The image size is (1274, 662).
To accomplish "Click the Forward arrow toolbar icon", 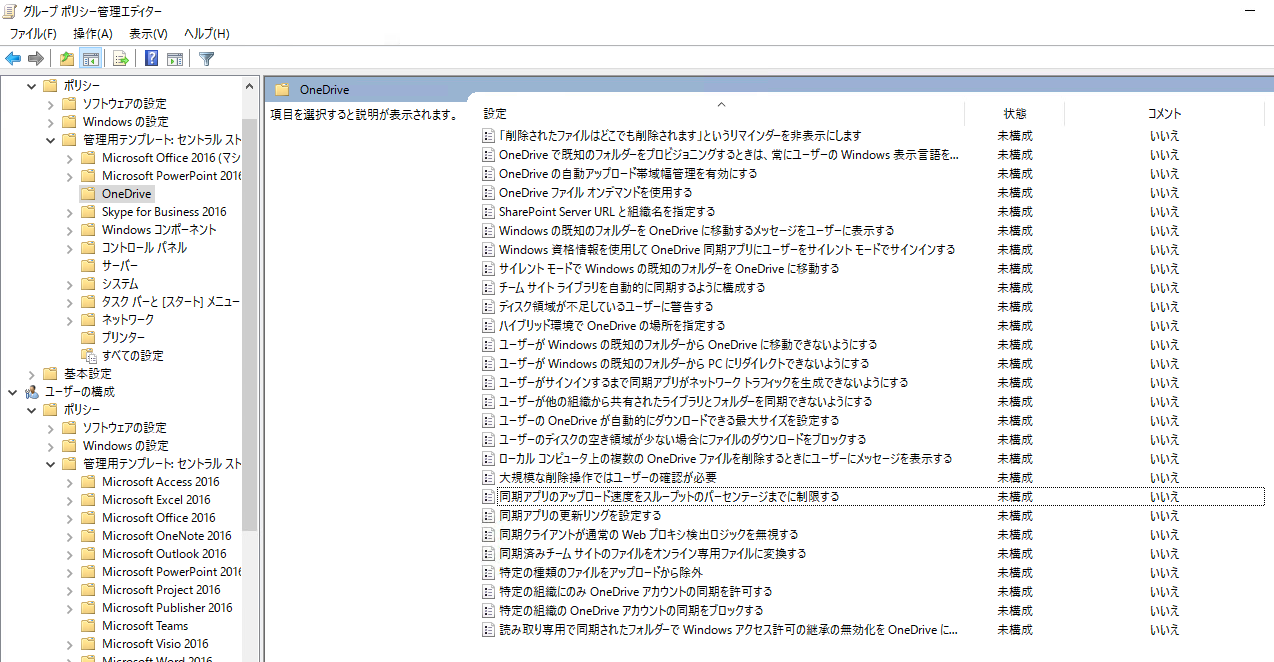I will [36, 58].
